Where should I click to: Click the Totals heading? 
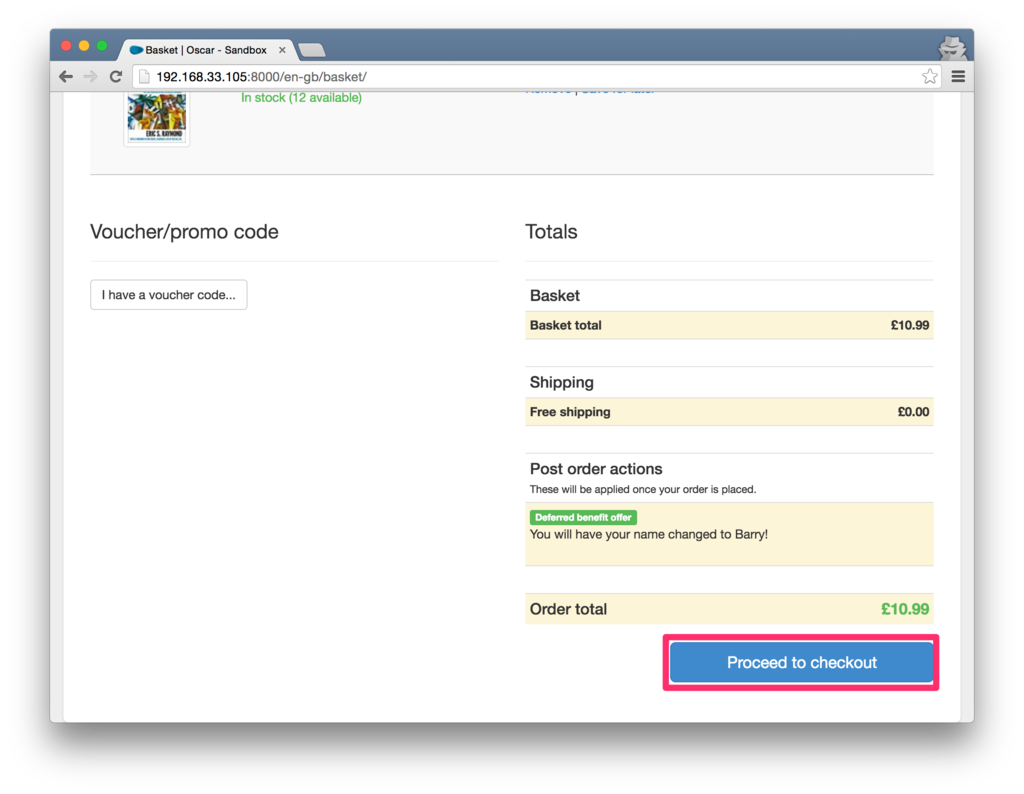[x=551, y=232]
